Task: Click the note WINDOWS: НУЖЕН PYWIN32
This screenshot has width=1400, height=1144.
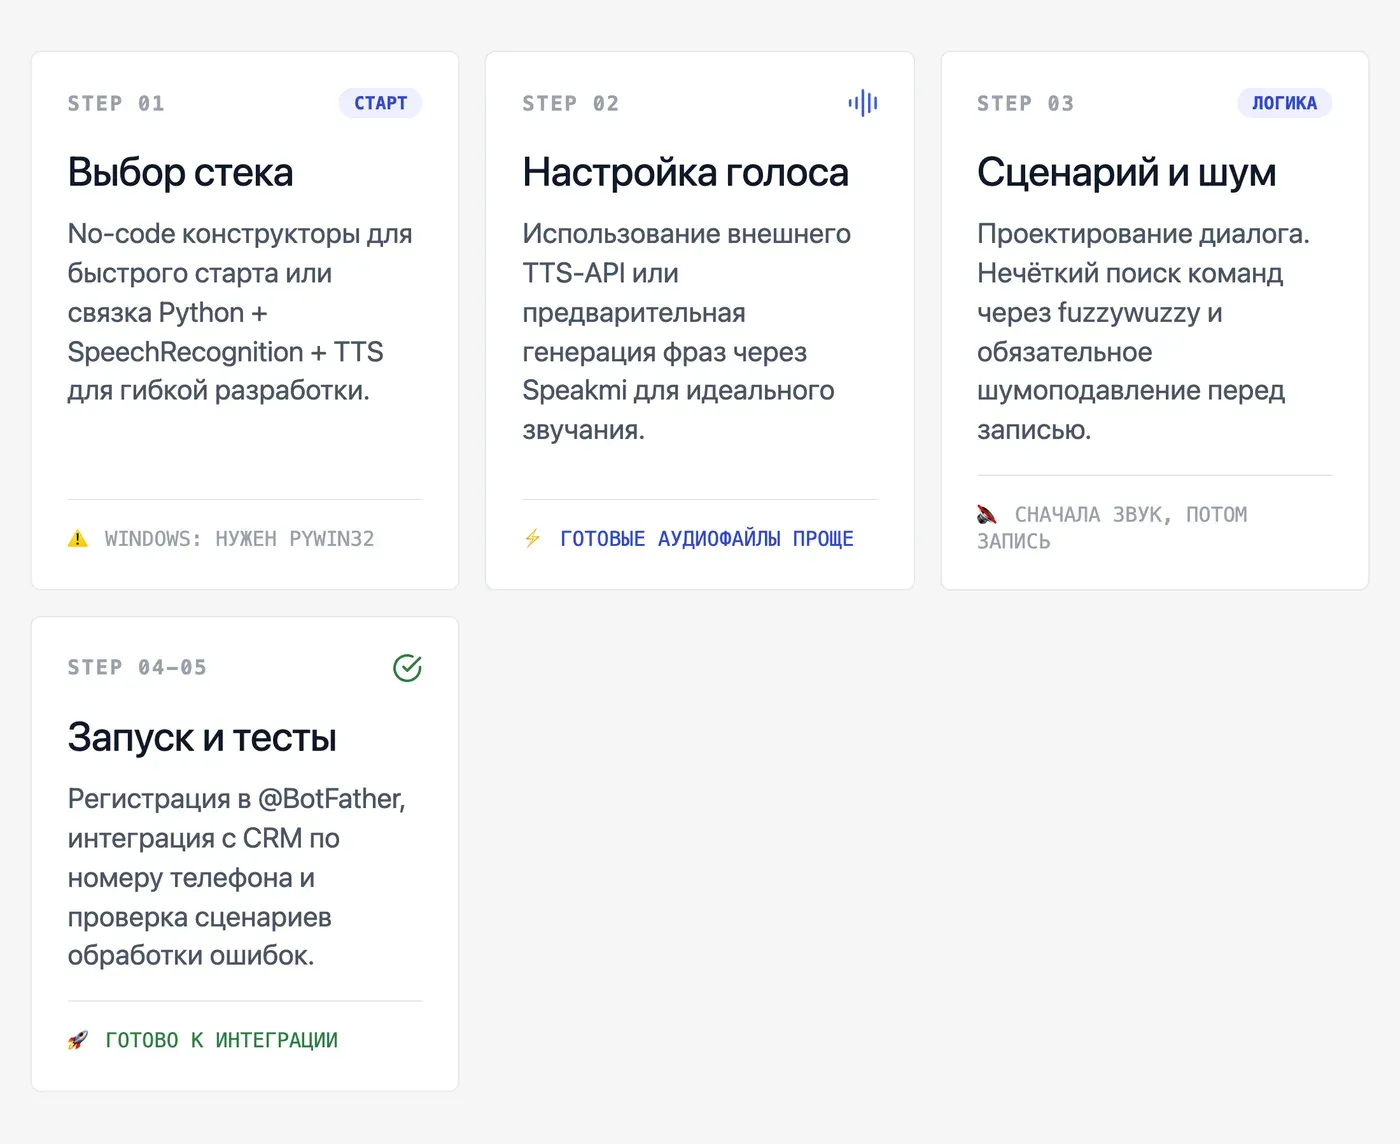Action: coord(240,539)
